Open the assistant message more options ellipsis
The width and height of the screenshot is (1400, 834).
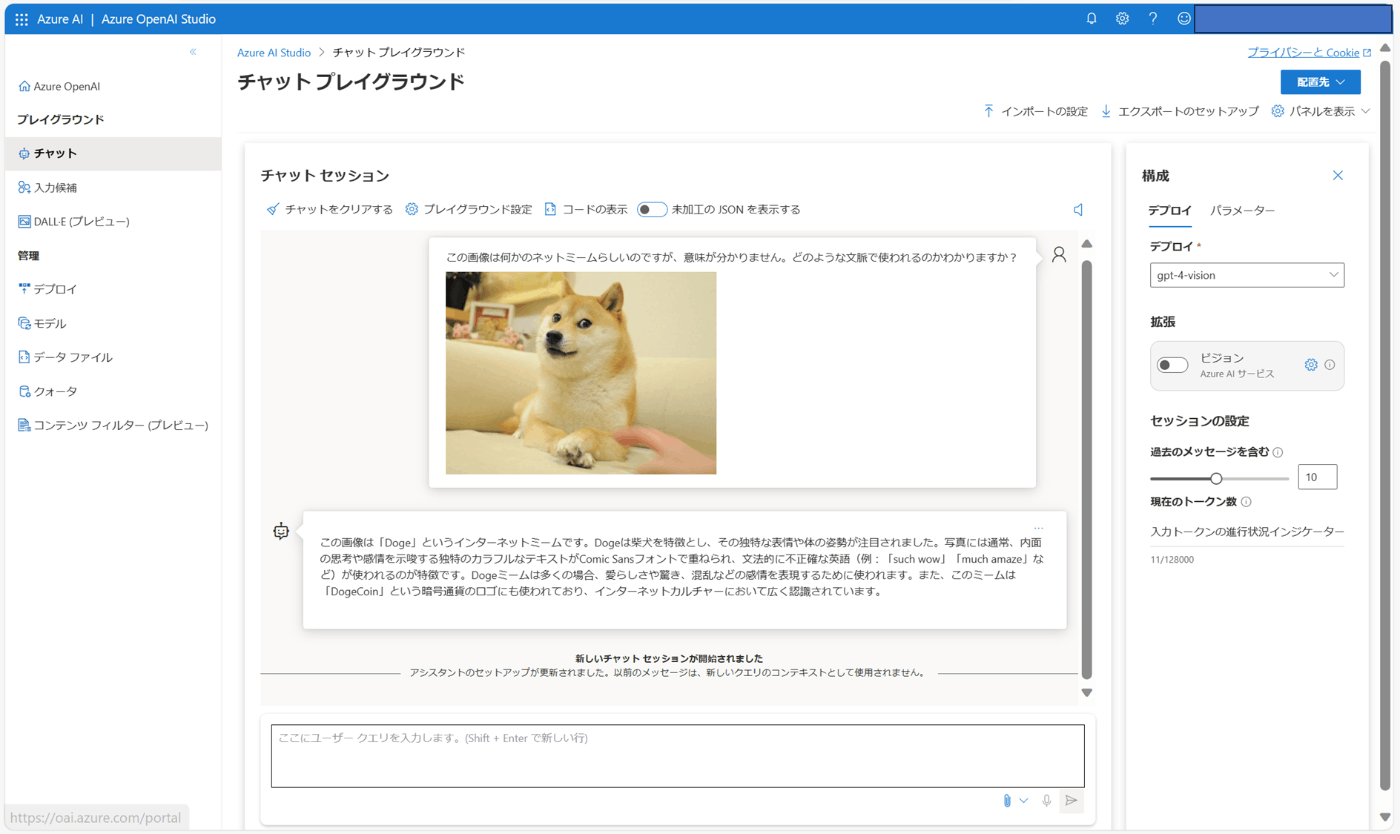pyautogui.click(x=1039, y=528)
